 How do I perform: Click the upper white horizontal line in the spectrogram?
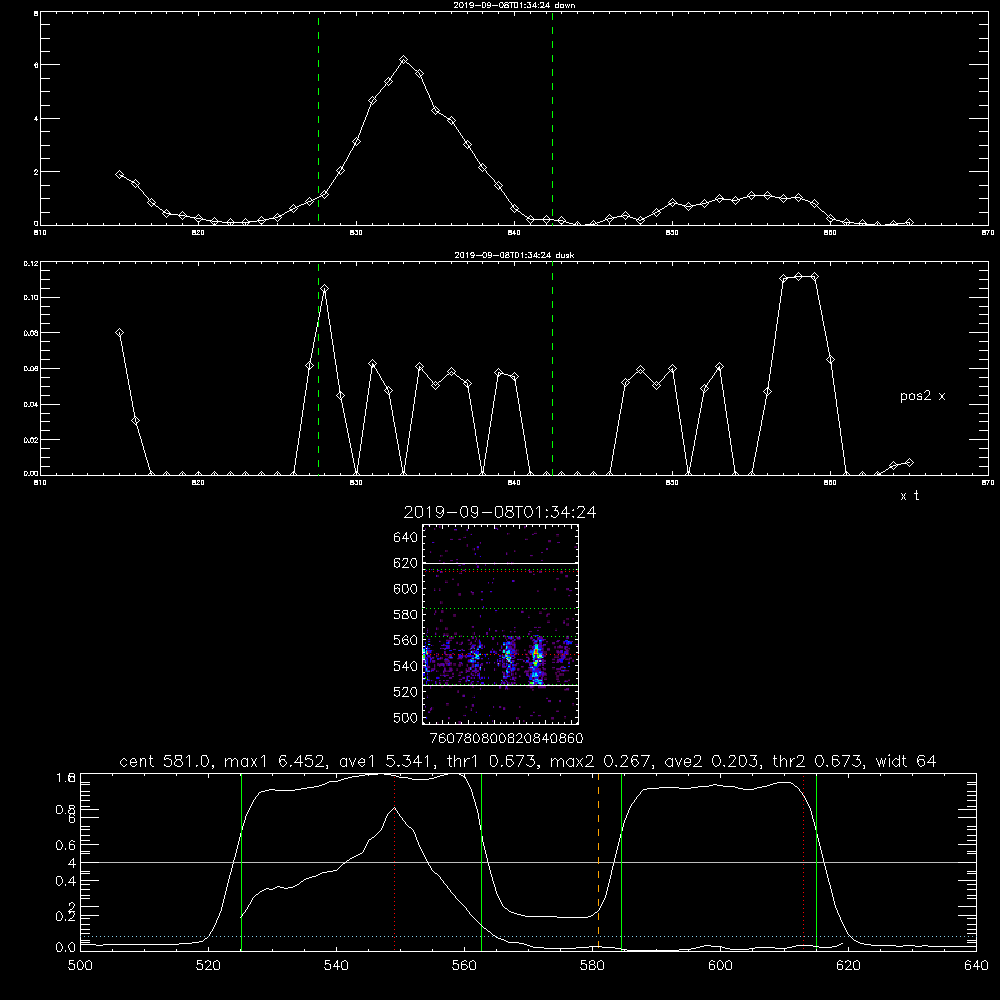tap(500, 563)
